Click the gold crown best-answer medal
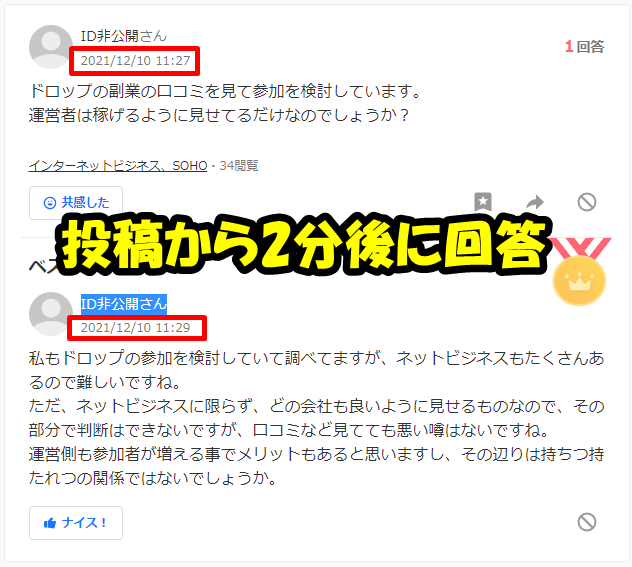The image size is (632, 567). (x=579, y=280)
